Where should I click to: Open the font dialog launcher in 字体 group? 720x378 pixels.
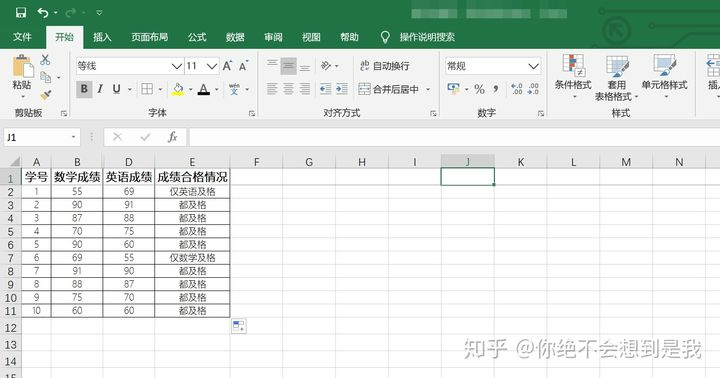pyautogui.click(x=252, y=113)
